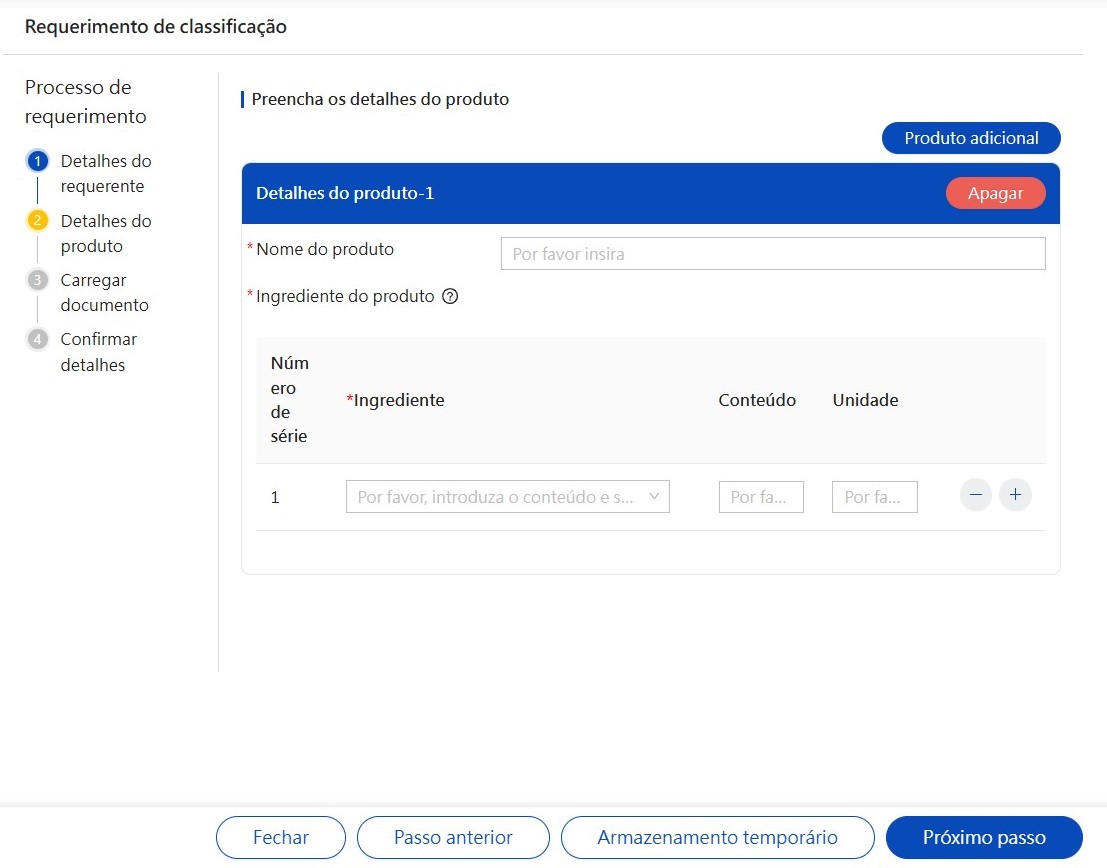Click step 4 gray circle icon

[38, 339]
